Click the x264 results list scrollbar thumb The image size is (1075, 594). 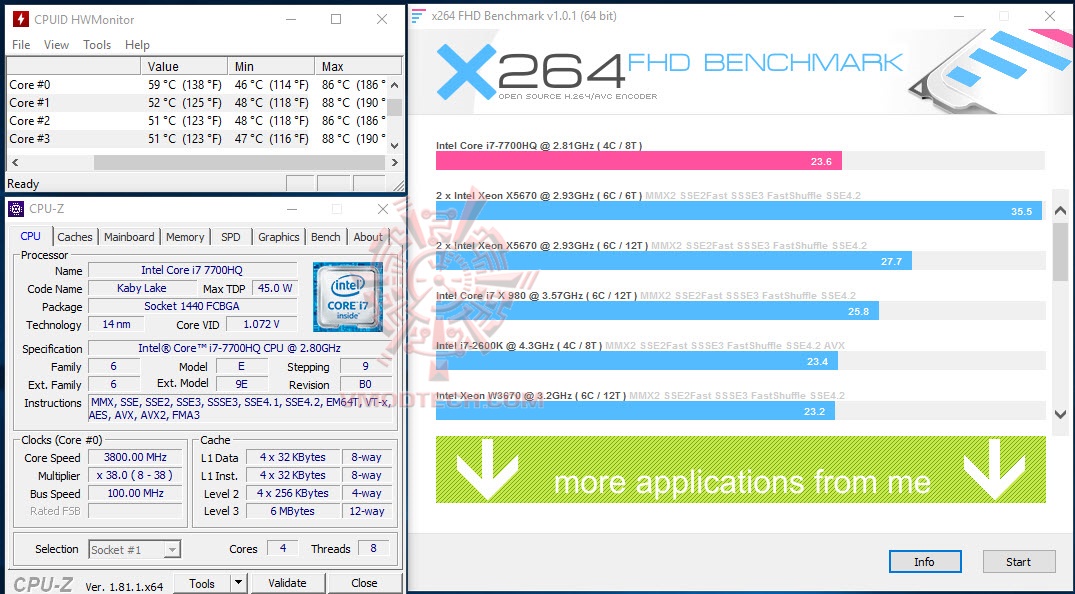tap(1060, 251)
